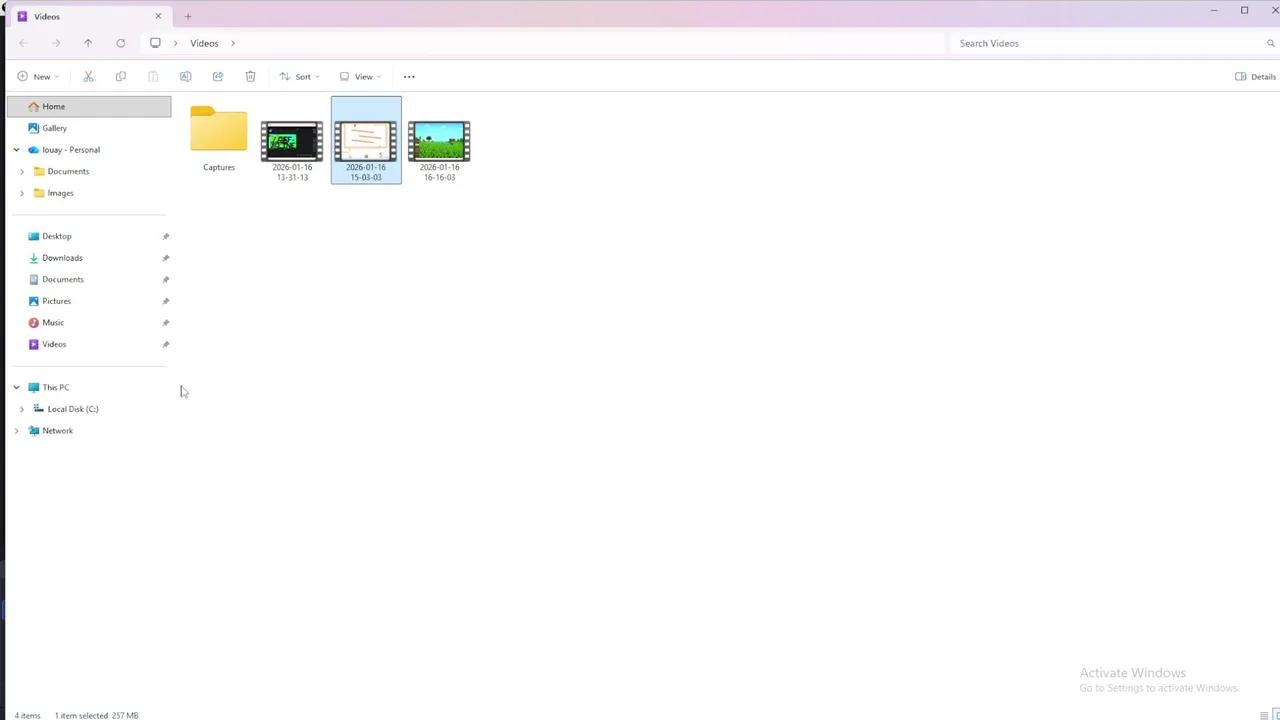
Task: Select Network in sidebar
Action: click(x=57, y=431)
